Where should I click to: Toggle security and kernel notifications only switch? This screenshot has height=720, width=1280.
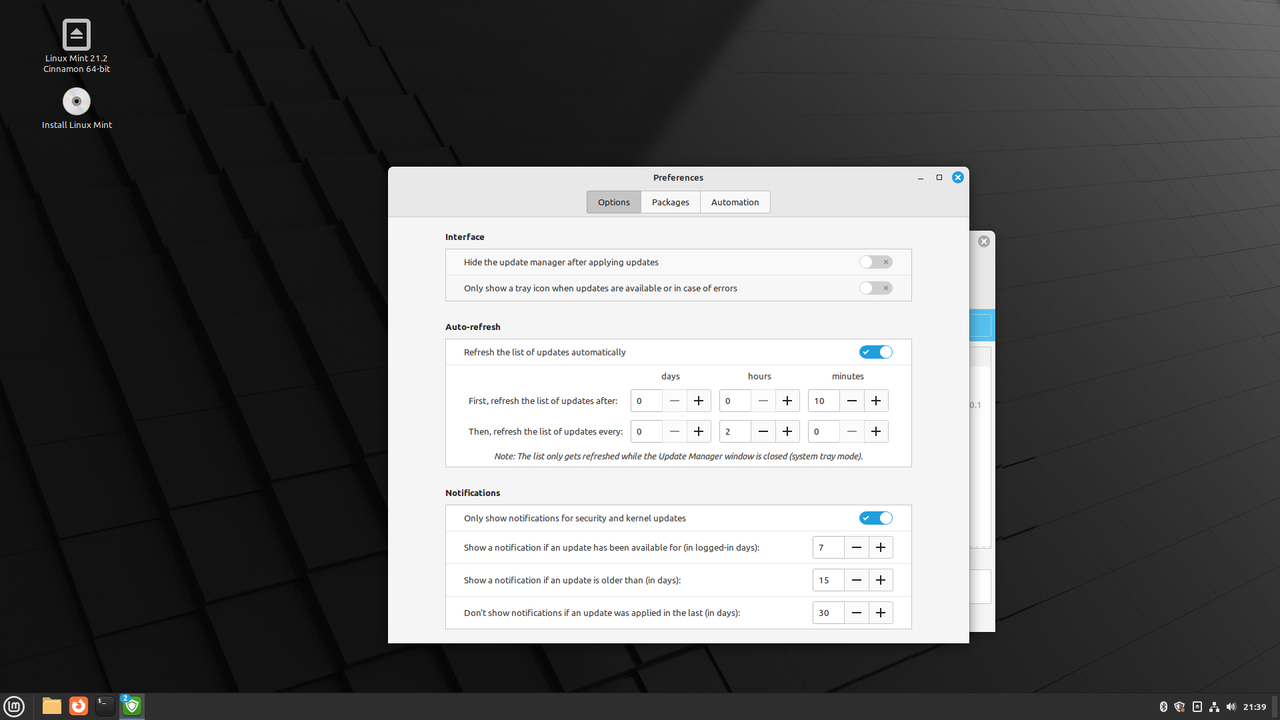pos(876,518)
